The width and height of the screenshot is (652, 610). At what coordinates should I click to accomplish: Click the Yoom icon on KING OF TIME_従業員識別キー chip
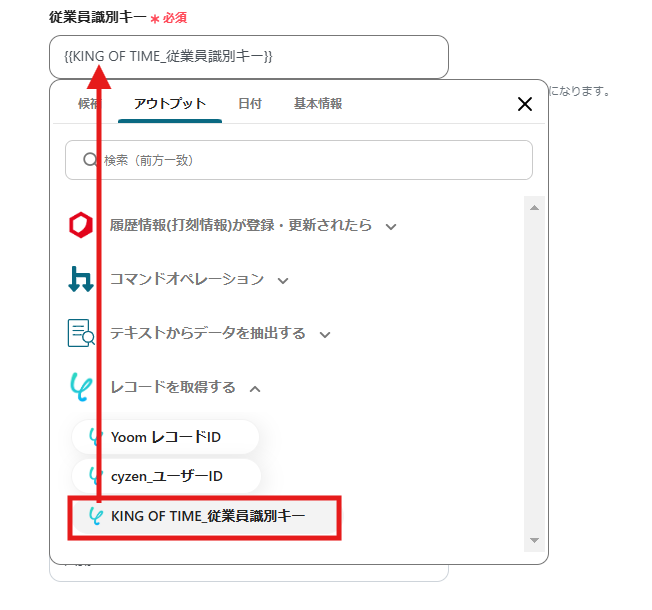pyautogui.click(x=96, y=516)
